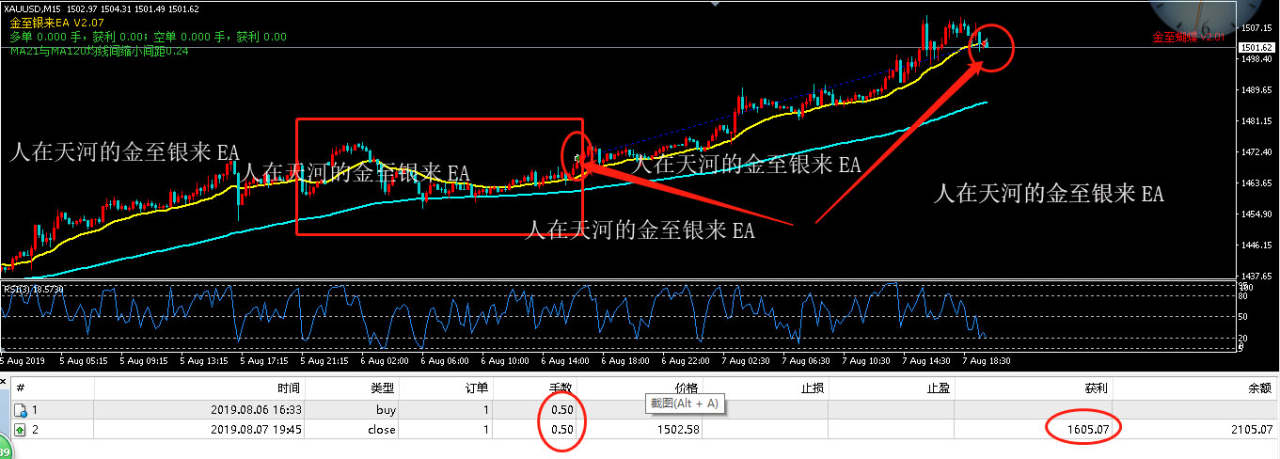Click the 获利 column header
The width and height of the screenshot is (1280, 459).
click(x=1095, y=388)
